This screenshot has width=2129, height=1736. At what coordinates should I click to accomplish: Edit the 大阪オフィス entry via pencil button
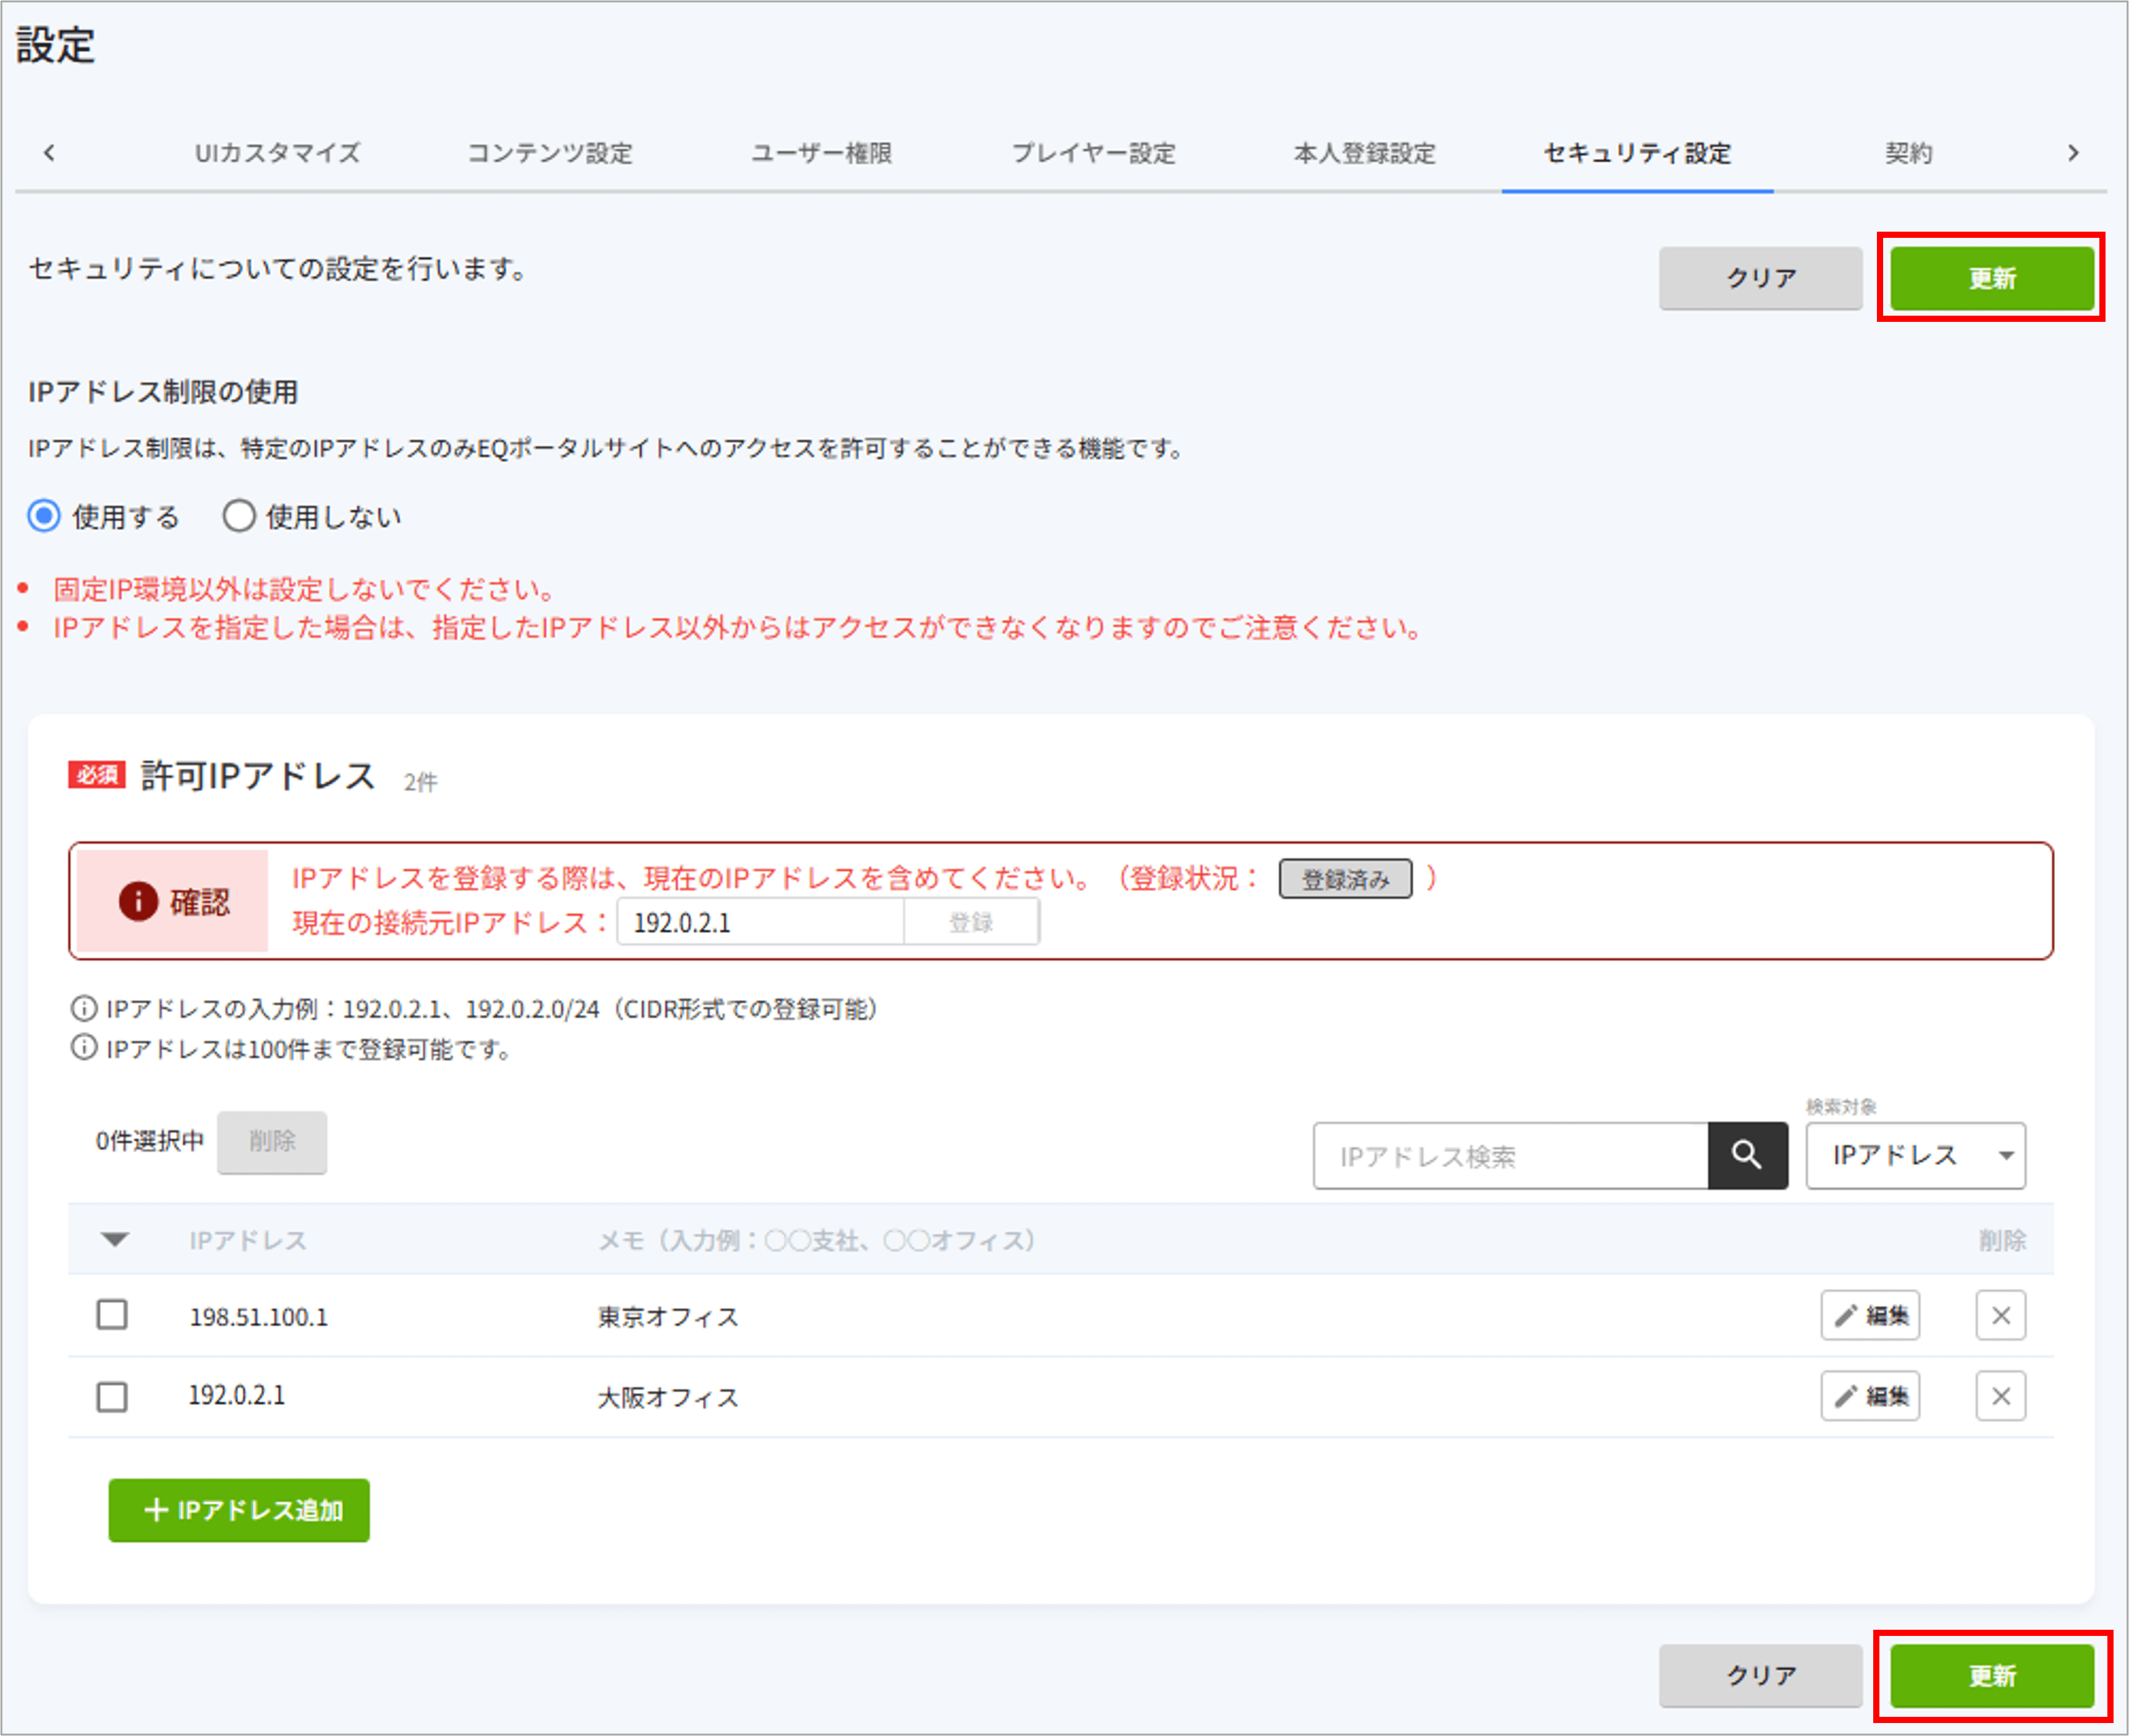coord(1869,1396)
